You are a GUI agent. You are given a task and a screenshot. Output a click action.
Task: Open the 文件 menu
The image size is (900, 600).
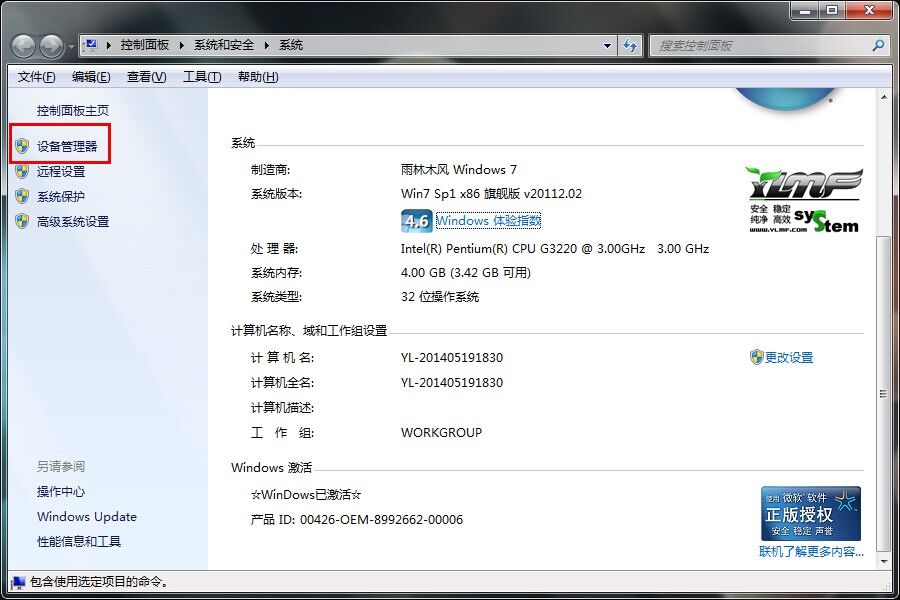pyautogui.click(x=35, y=76)
